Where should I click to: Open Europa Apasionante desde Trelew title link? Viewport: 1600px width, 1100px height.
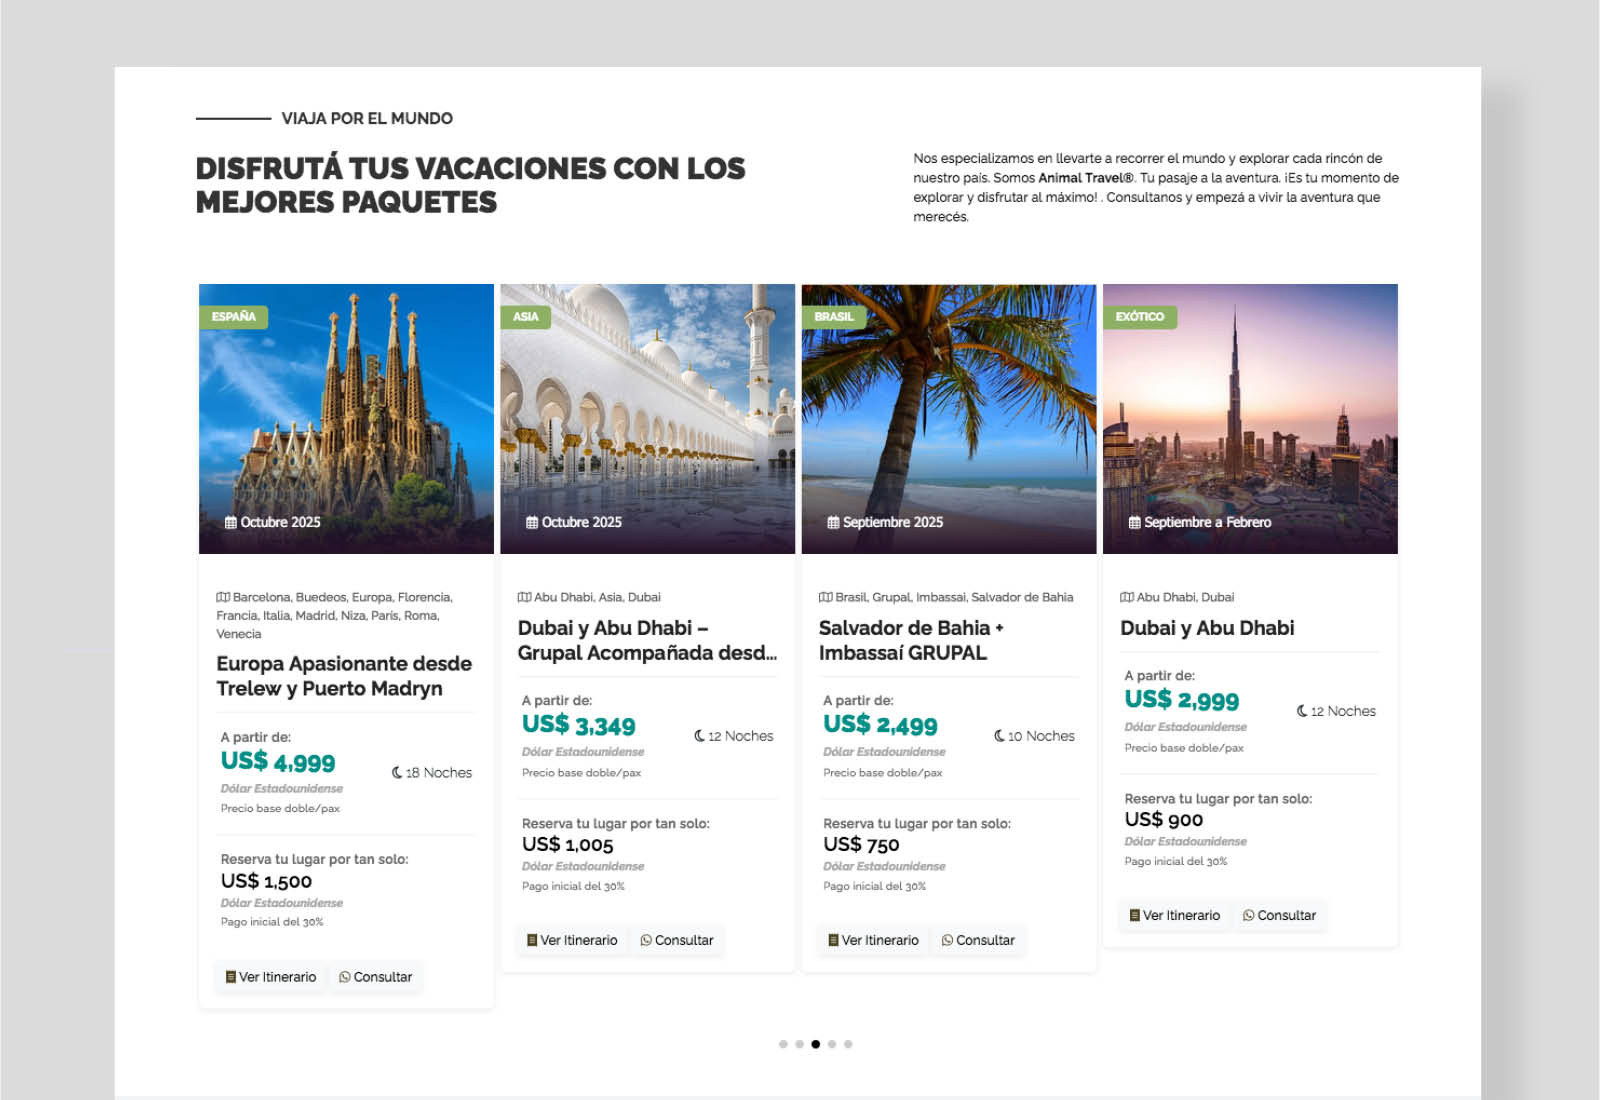[343, 676]
